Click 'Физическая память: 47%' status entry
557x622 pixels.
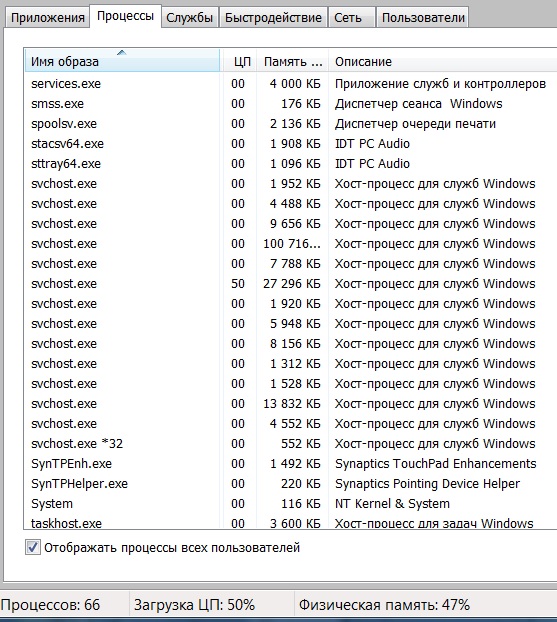384,605
